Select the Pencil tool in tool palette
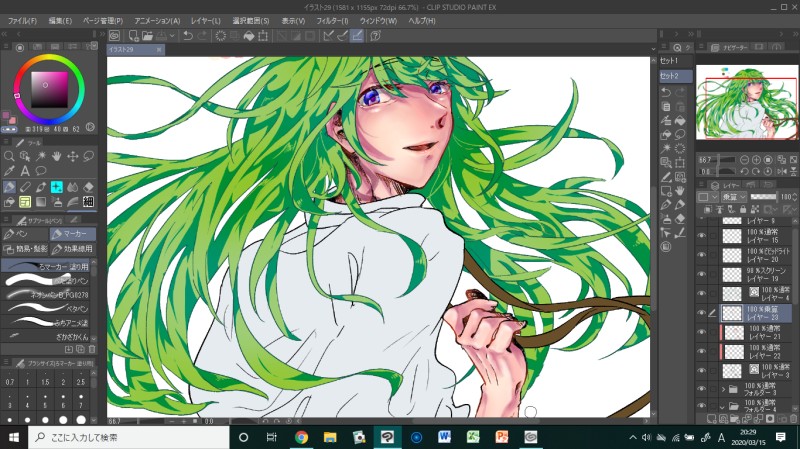This screenshot has height=449, width=800. 24,187
